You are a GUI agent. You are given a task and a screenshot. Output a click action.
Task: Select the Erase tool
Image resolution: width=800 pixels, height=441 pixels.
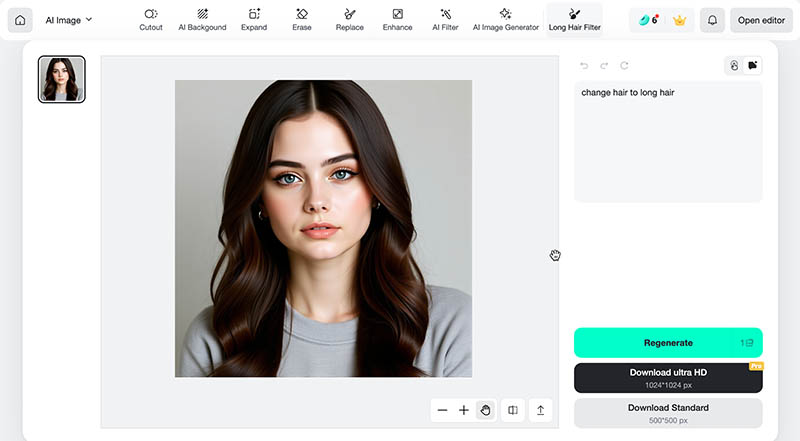[302, 19]
